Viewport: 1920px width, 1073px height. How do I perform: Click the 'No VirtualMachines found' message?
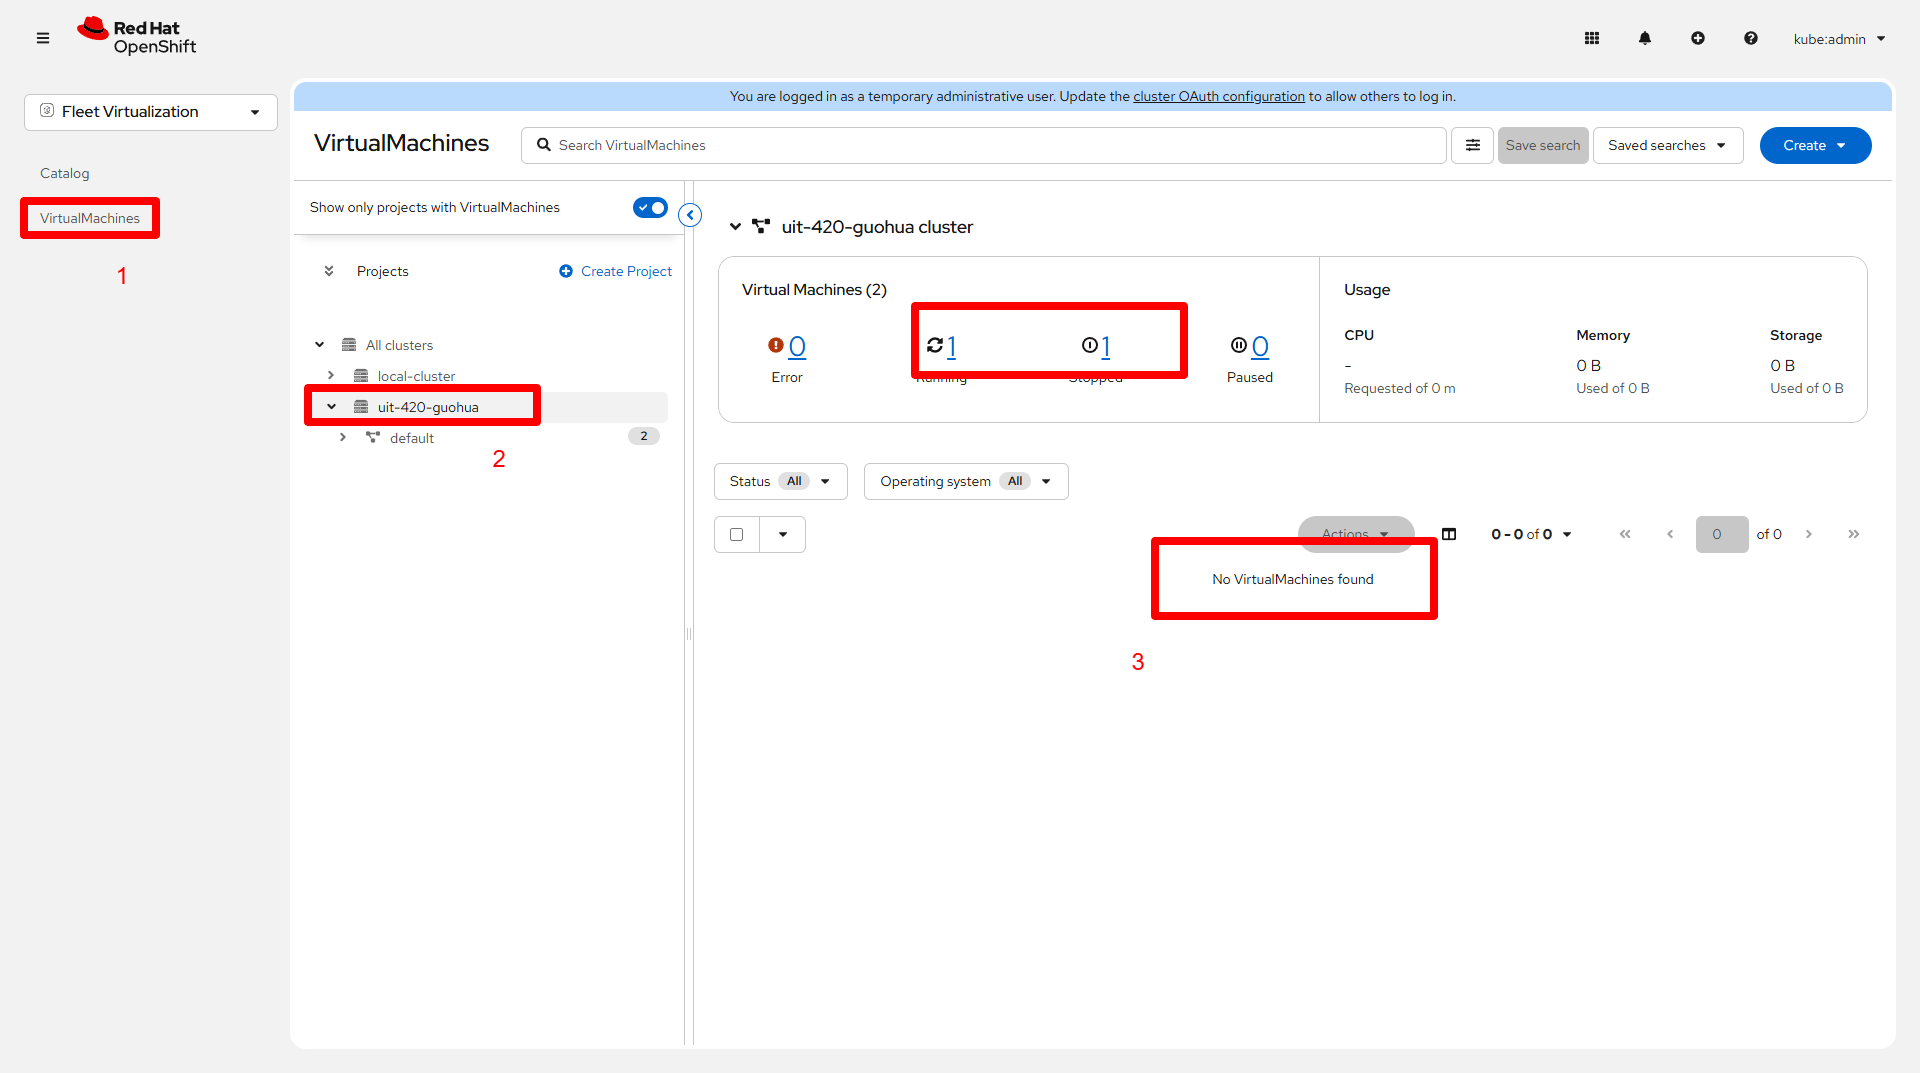tap(1293, 579)
